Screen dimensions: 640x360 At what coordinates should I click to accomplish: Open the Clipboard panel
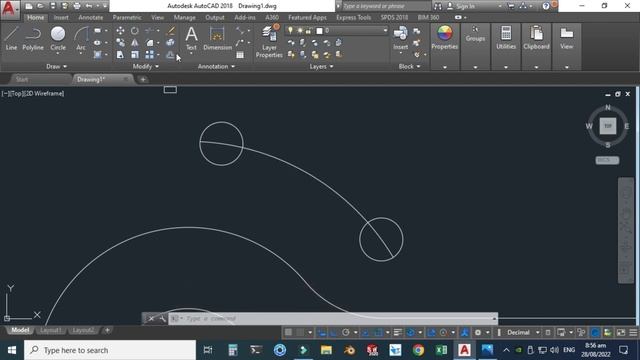coord(536,38)
